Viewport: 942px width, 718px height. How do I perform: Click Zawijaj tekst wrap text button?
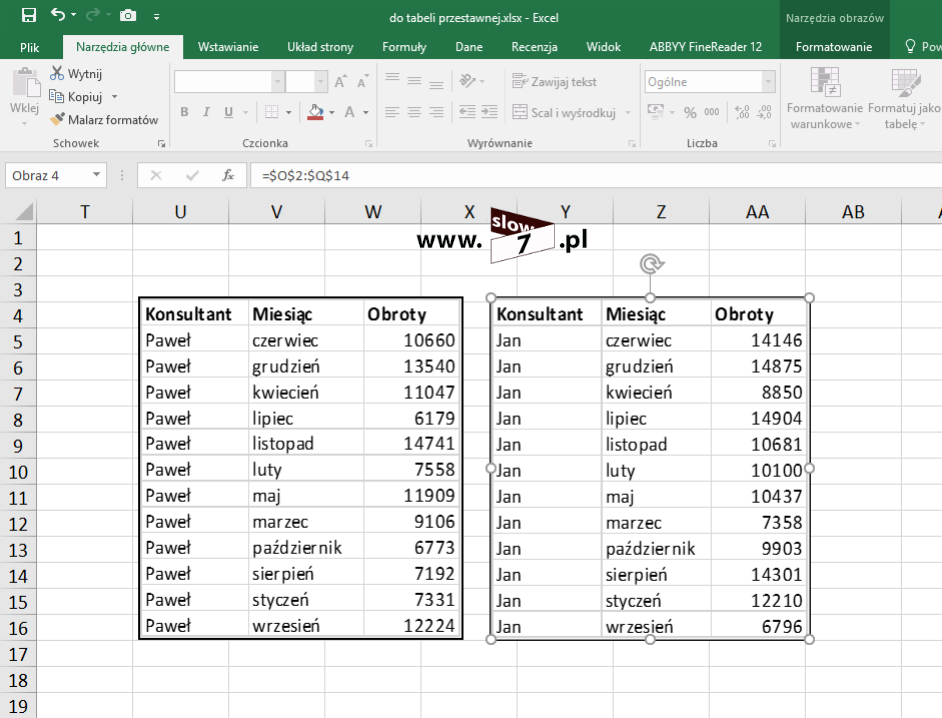tap(555, 82)
